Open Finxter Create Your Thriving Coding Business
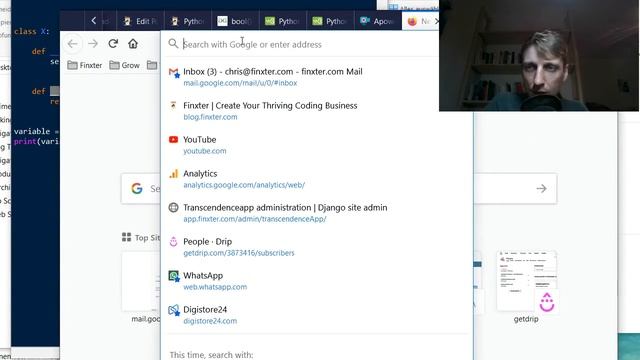This screenshot has height=360, width=640. coord(270,105)
